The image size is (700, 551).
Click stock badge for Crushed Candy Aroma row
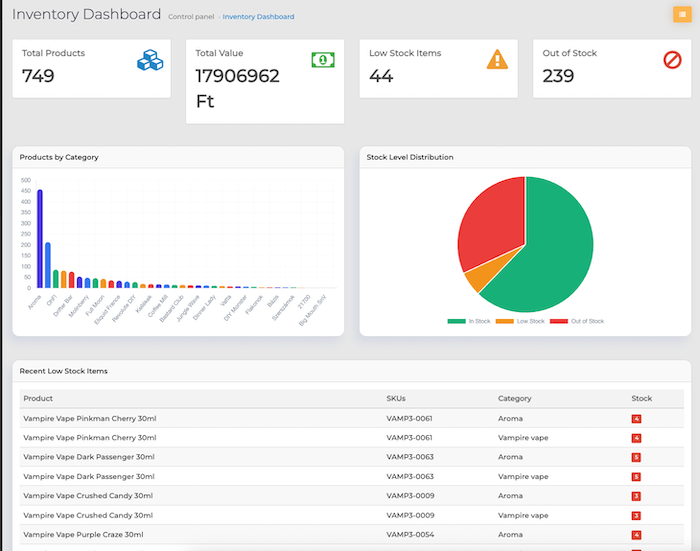coord(636,496)
